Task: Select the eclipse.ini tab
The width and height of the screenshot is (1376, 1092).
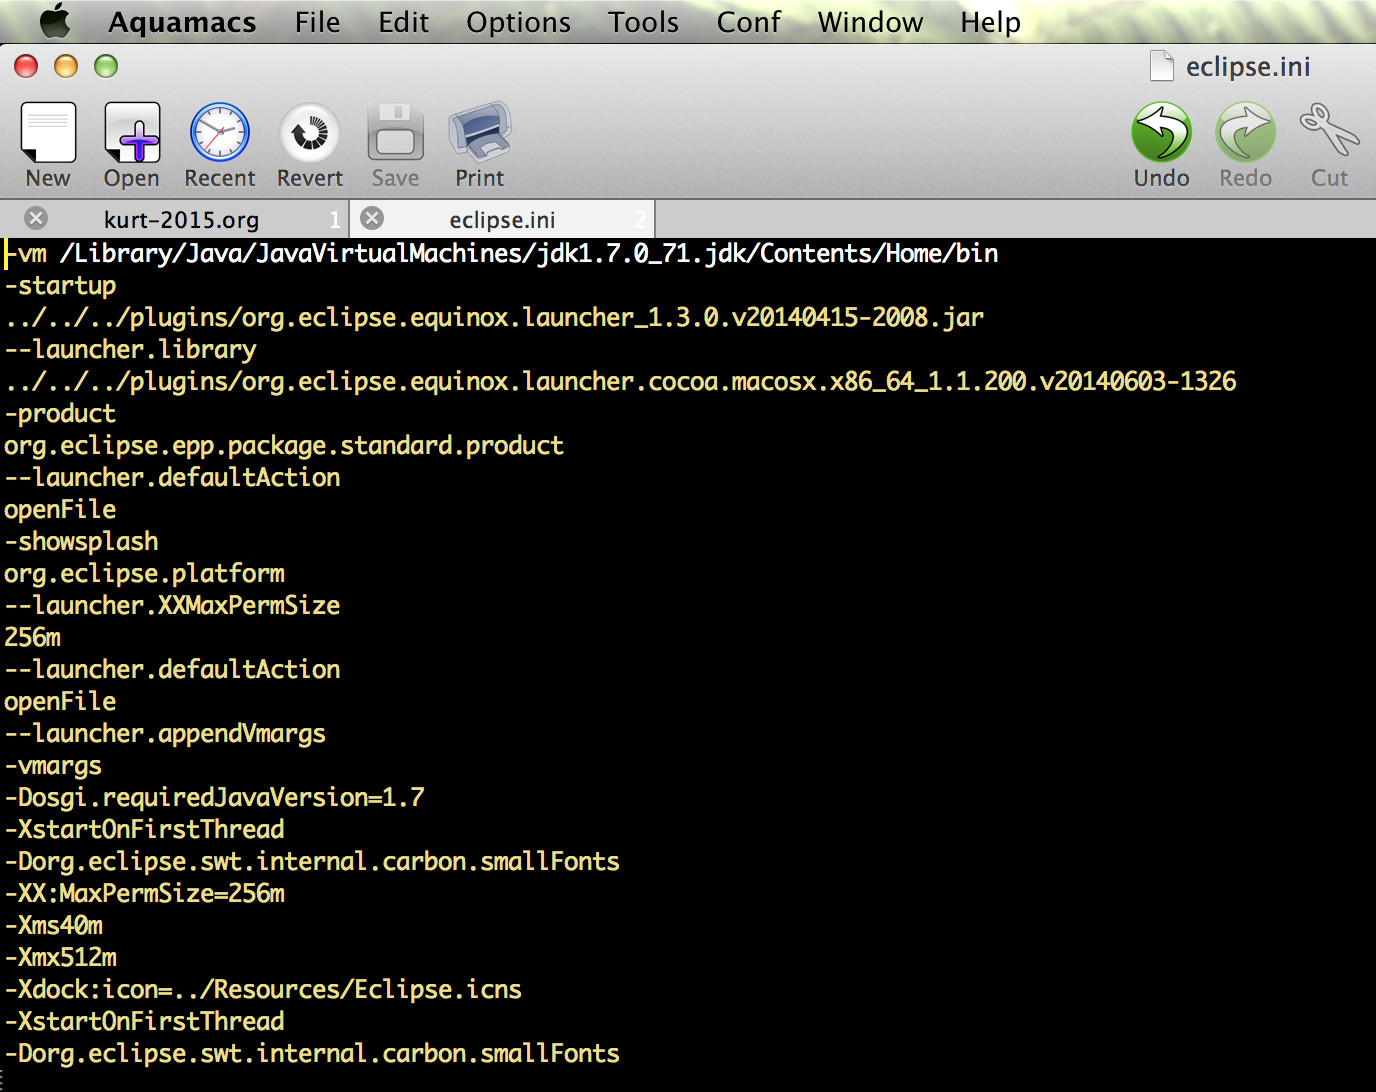Action: [x=502, y=219]
